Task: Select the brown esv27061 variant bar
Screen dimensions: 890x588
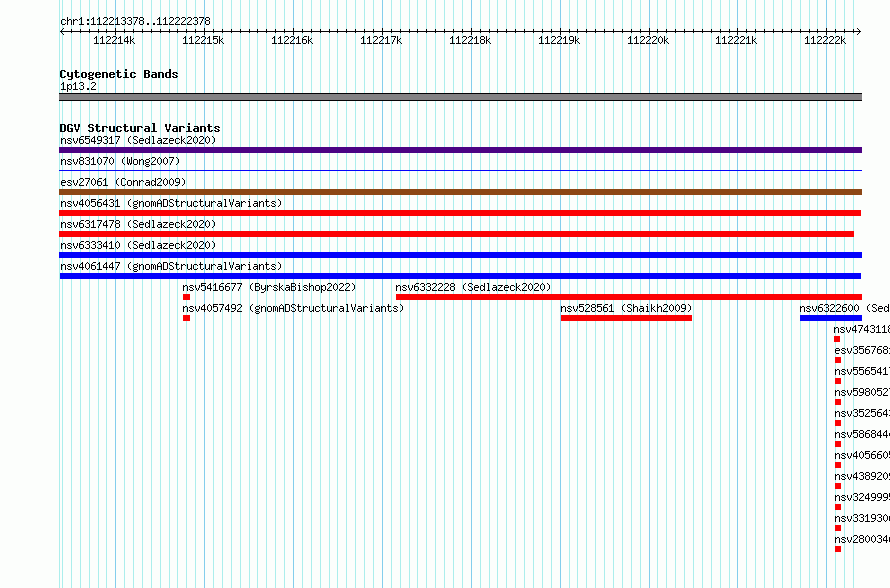Action: [x=460, y=192]
